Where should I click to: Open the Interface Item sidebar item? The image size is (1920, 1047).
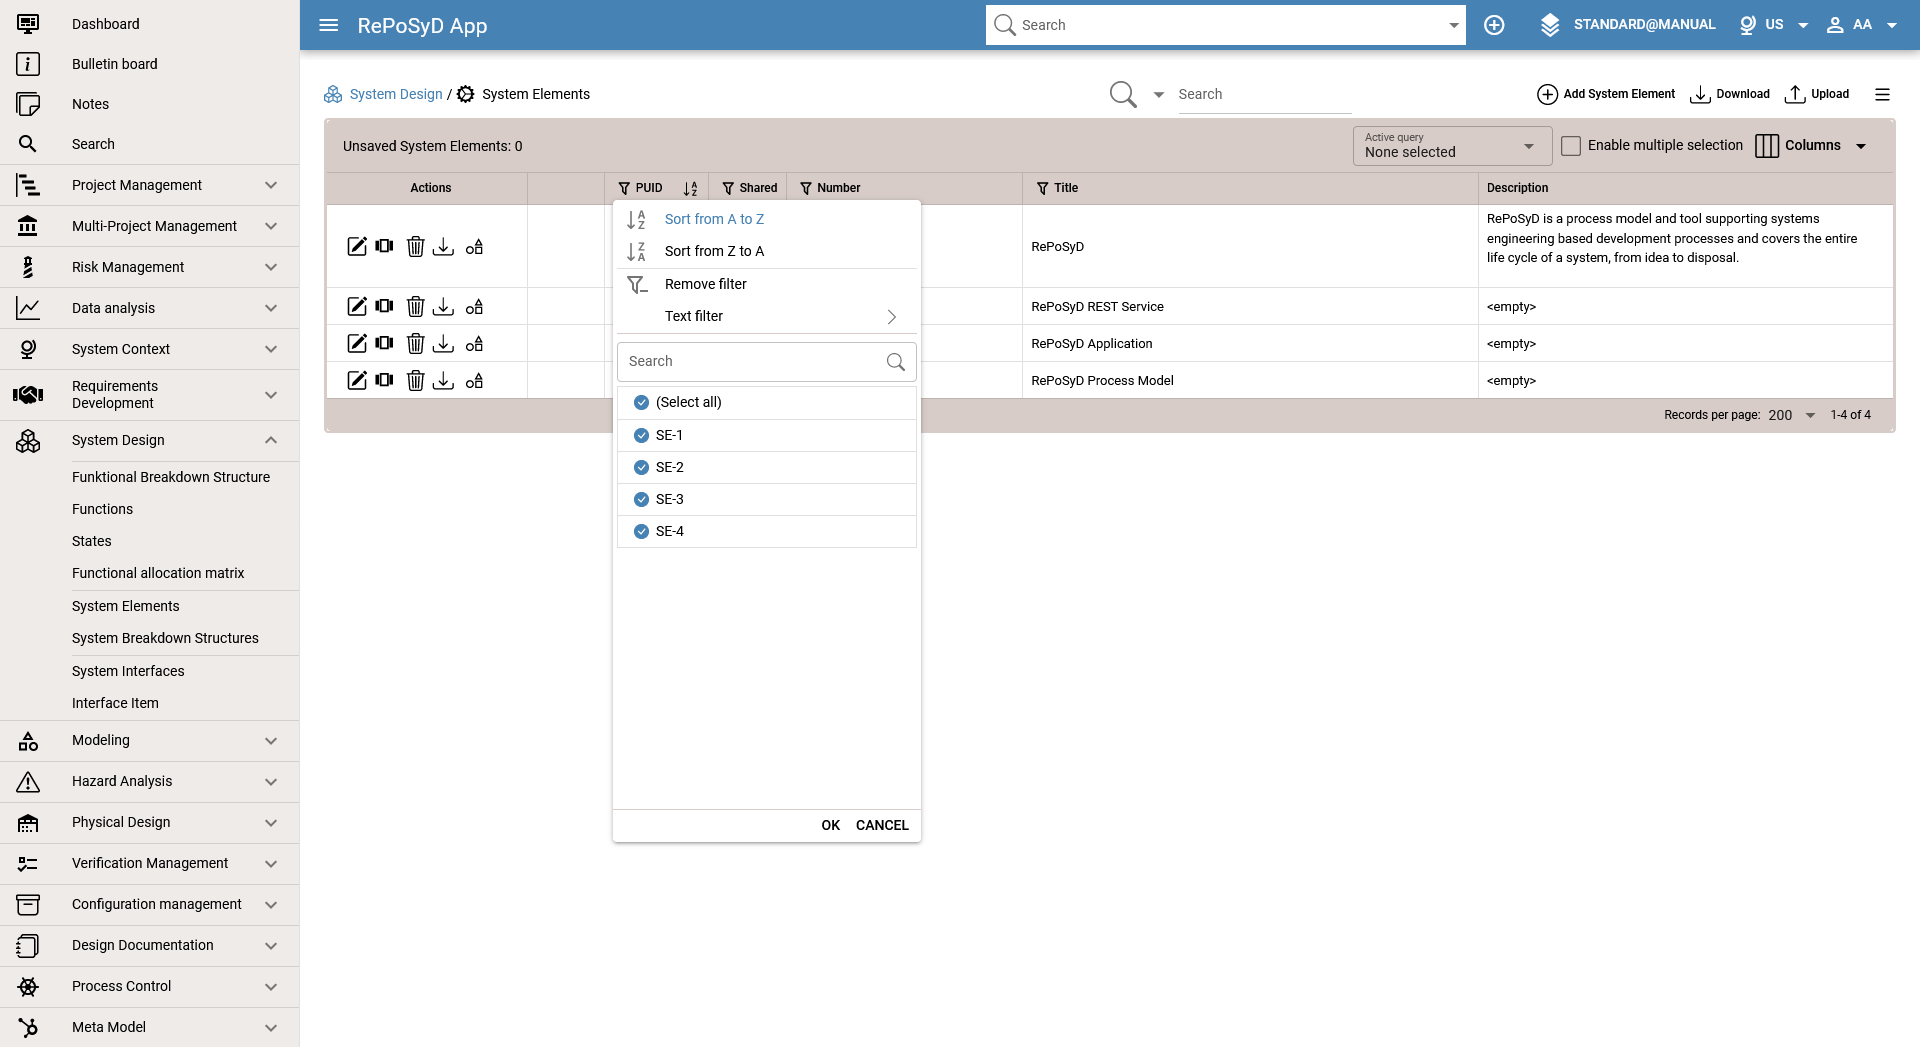click(115, 703)
